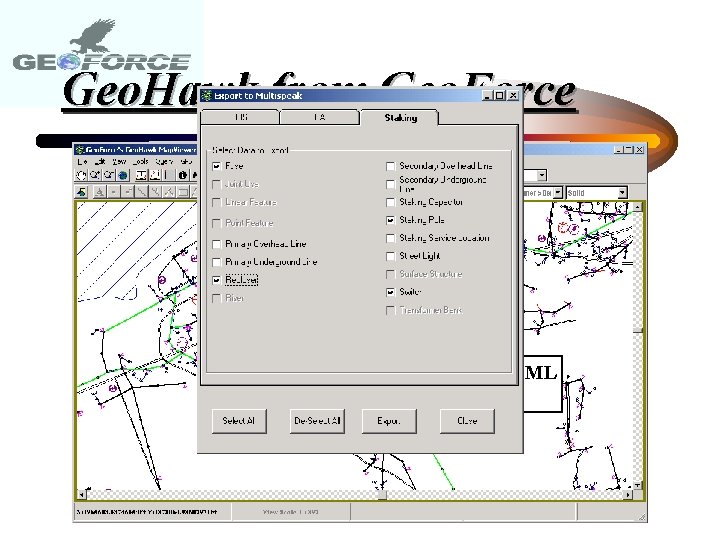Click the greyed rectangle draw tool icon

[x=182, y=192]
